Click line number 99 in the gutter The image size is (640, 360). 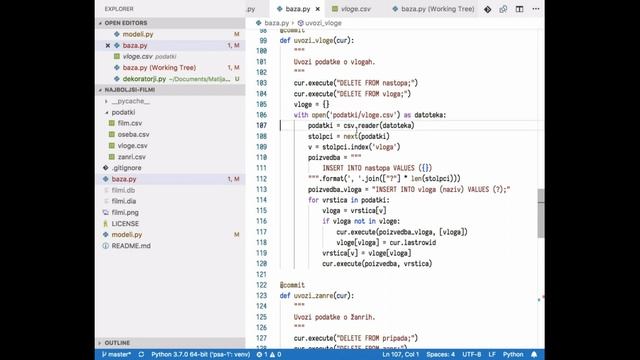click(263, 40)
